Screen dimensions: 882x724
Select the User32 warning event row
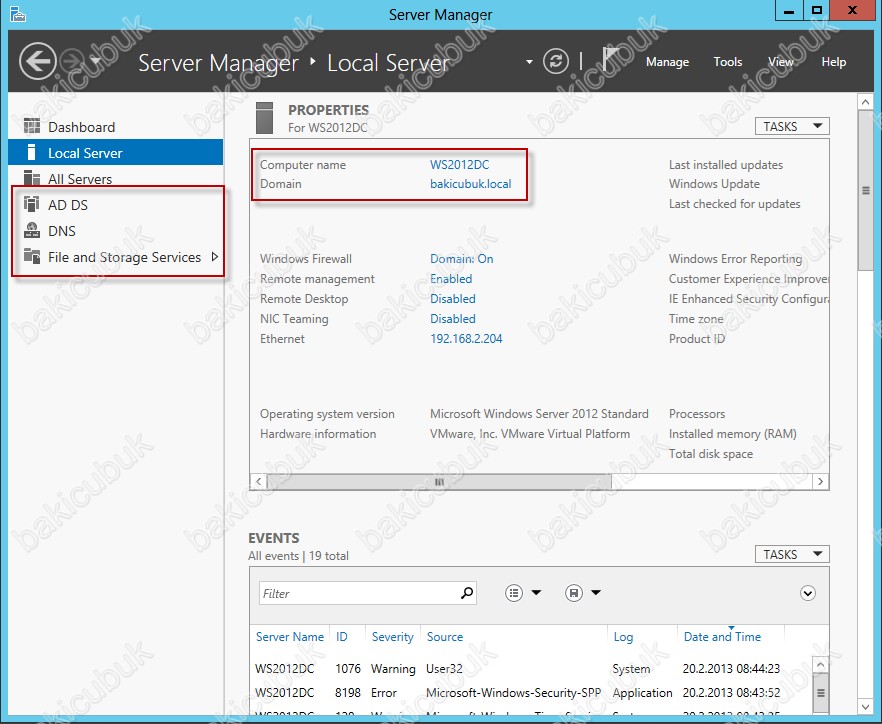[530, 669]
